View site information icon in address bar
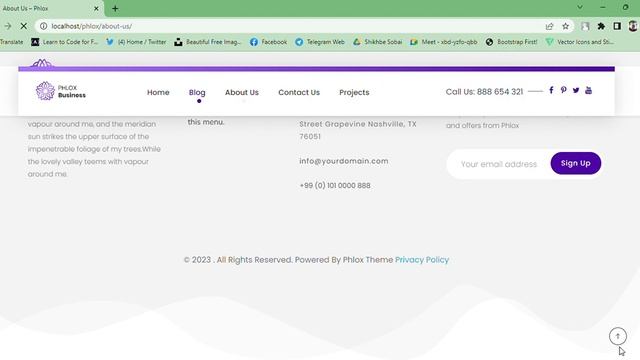This screenshot has height=360, width=640. pyautogui.click(x=43, y=26)
